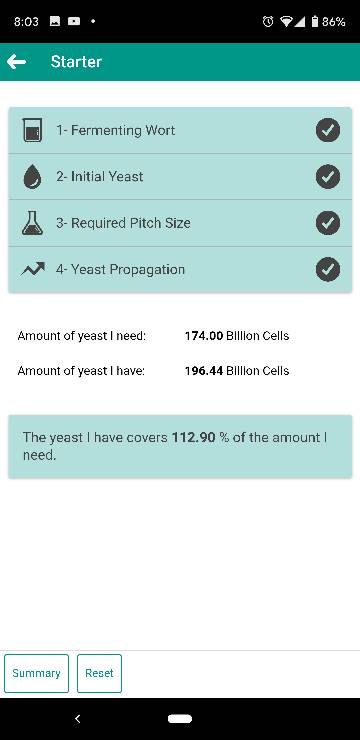Tap the Android home pill

click(180, 719)
